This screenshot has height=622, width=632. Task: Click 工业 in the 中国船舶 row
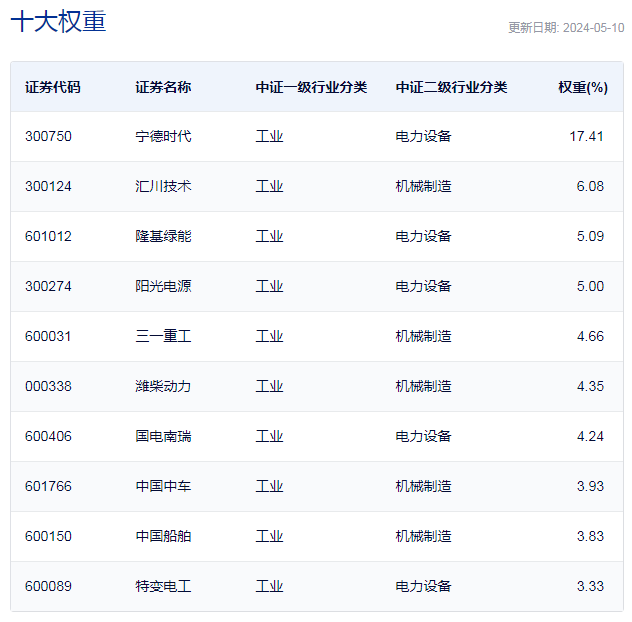(269, 536)
